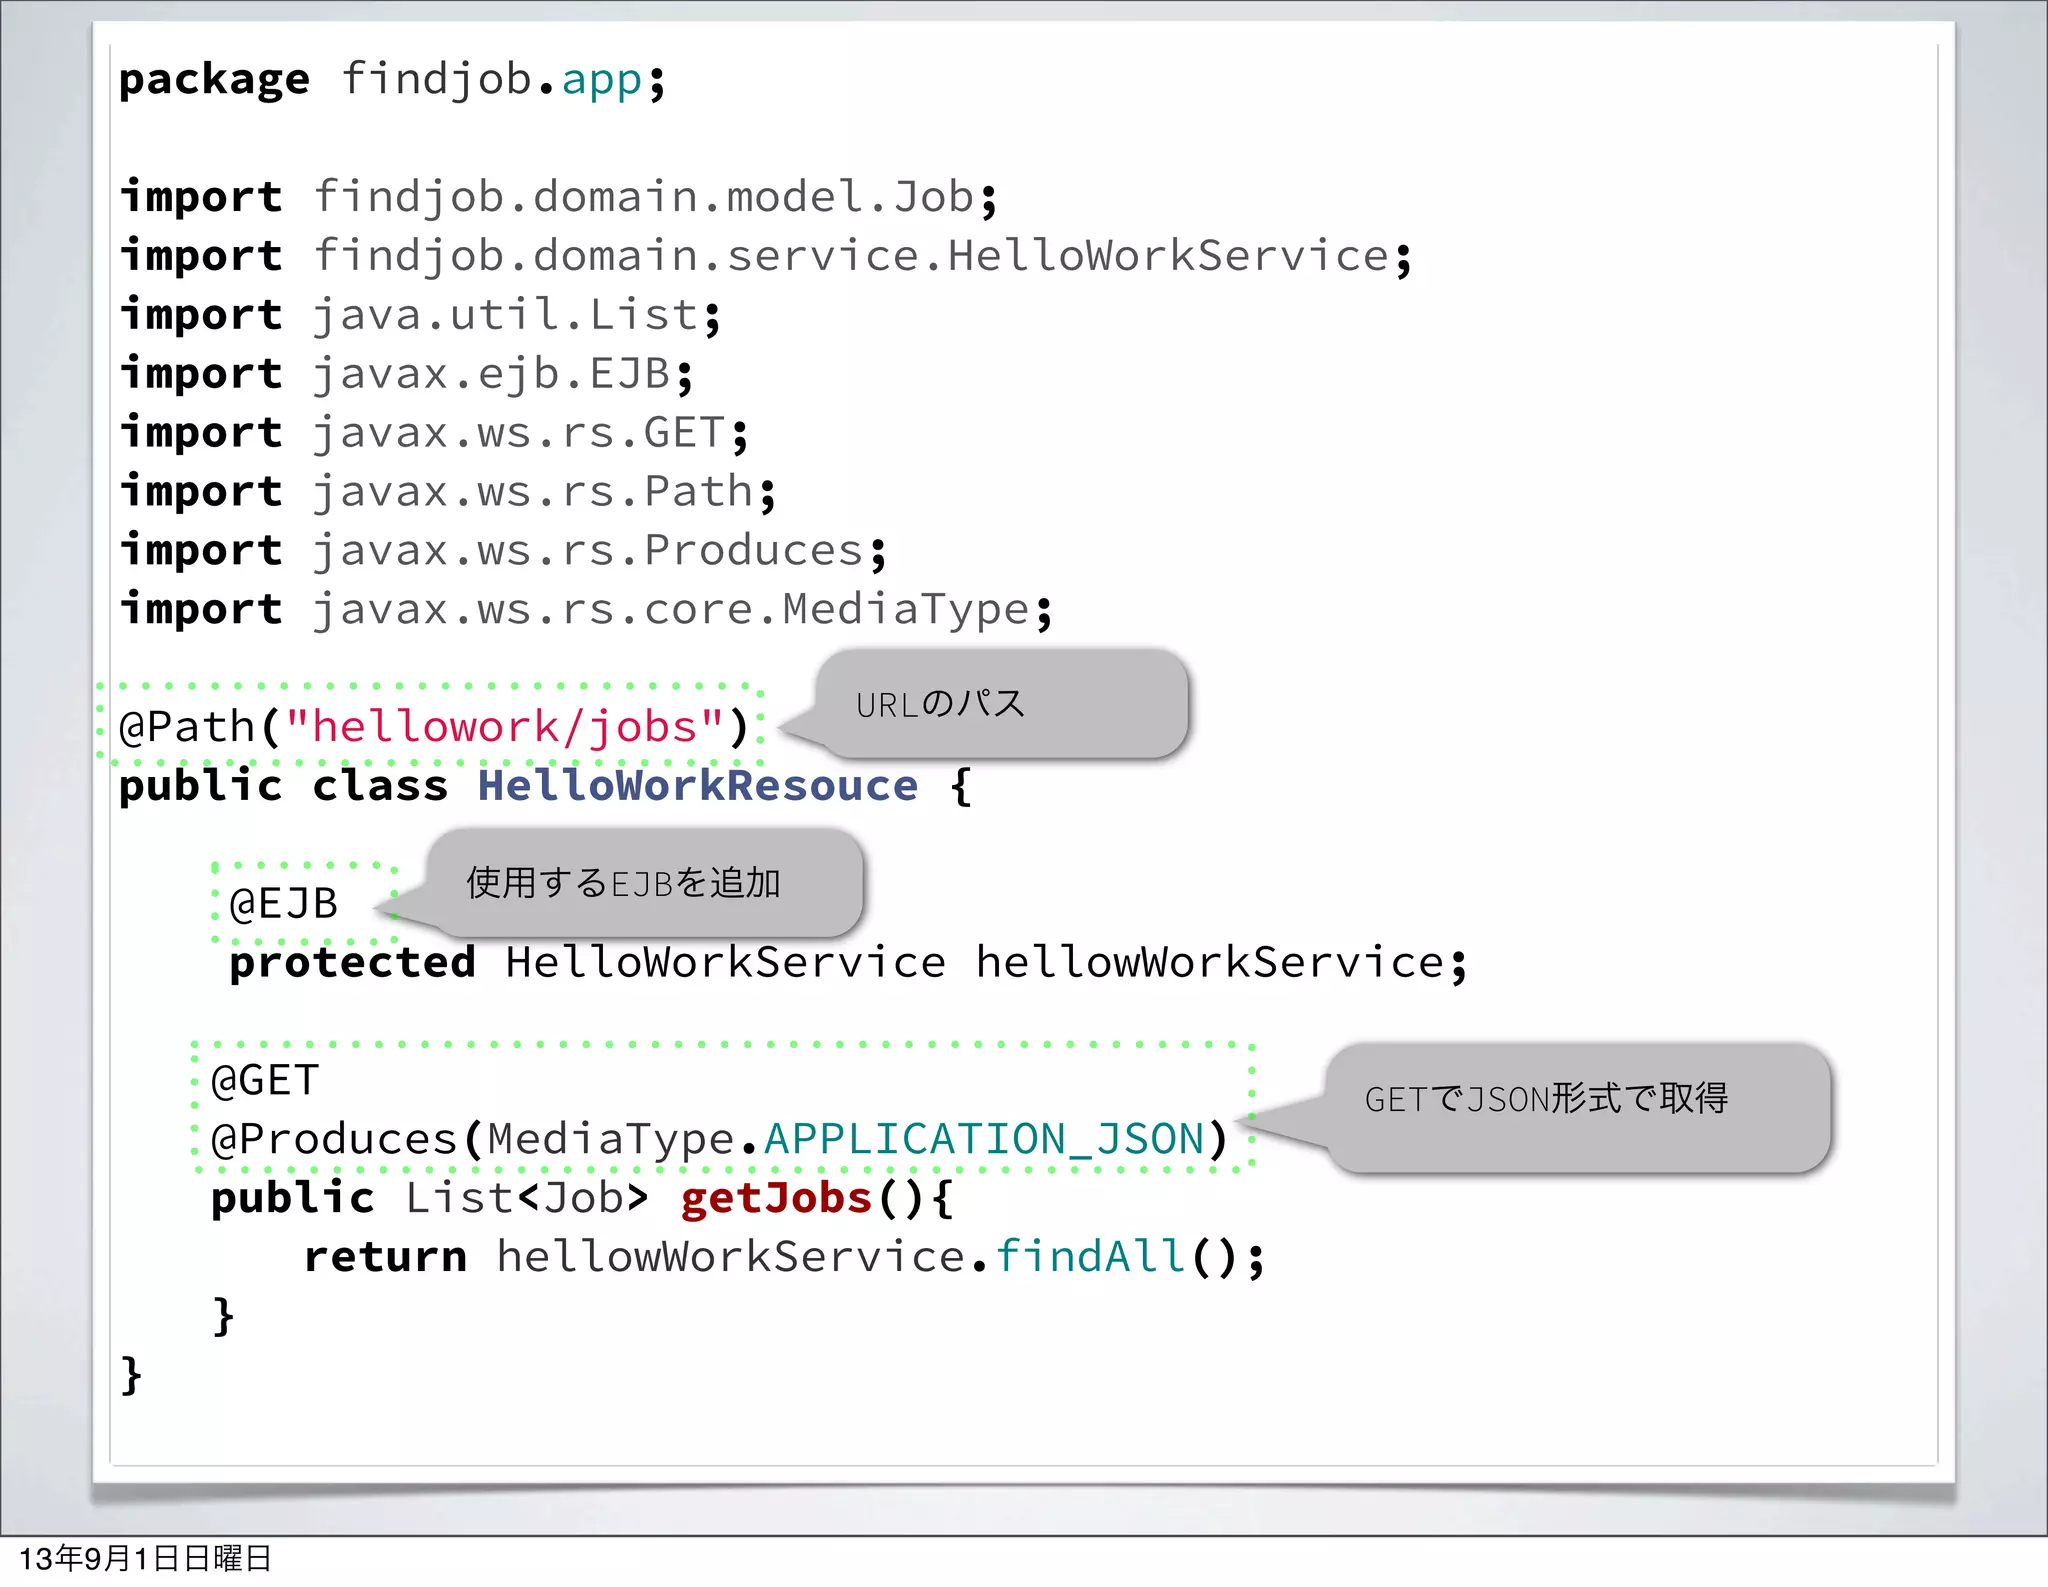Click the 'GETでJSON形式で取得' callout bubble
The height and width of the screenshot is (1587, 2048).
tap(1578, 1107)
